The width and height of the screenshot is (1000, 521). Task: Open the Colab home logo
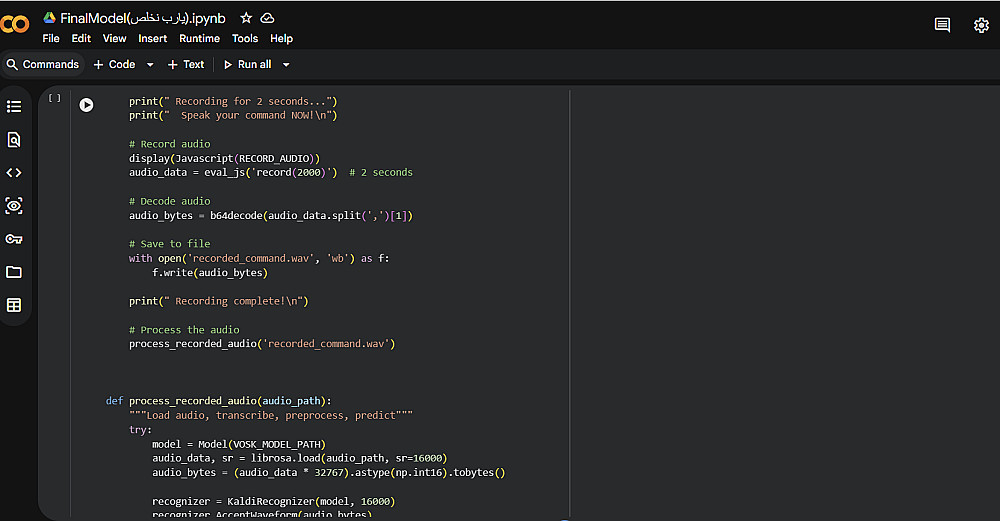point(14,25)
